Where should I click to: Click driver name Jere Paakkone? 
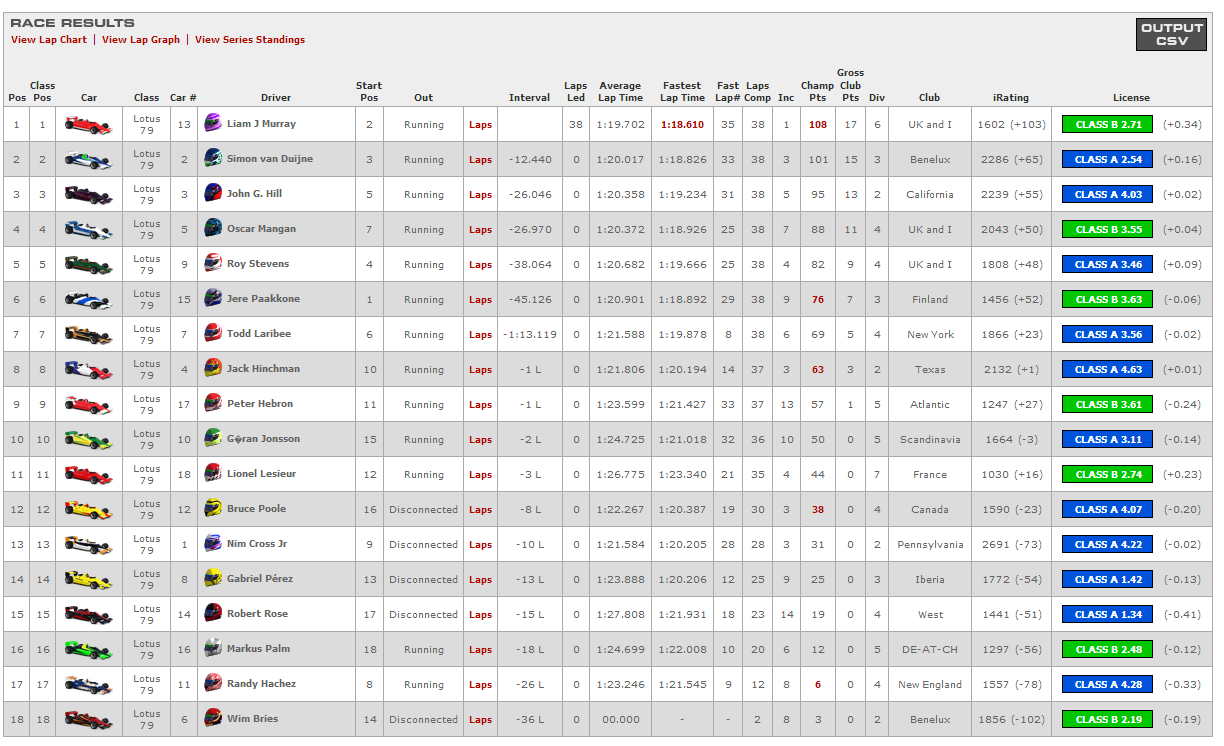263,299
